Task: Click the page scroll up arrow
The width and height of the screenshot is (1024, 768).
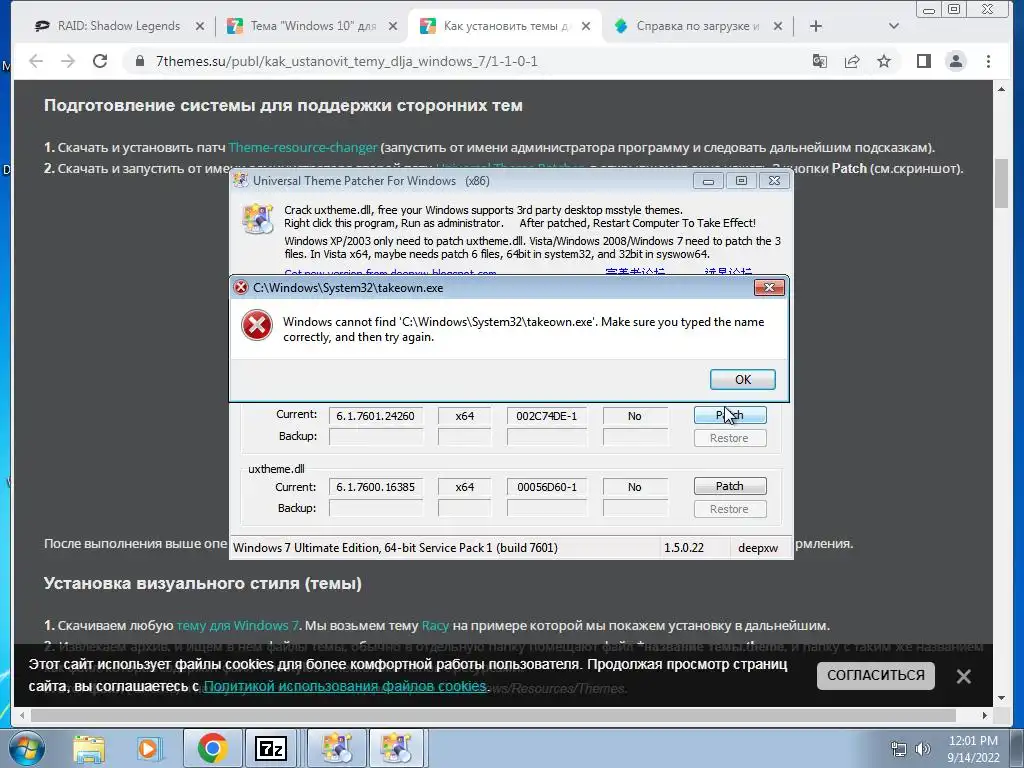Action: (x=1001, y=89)
